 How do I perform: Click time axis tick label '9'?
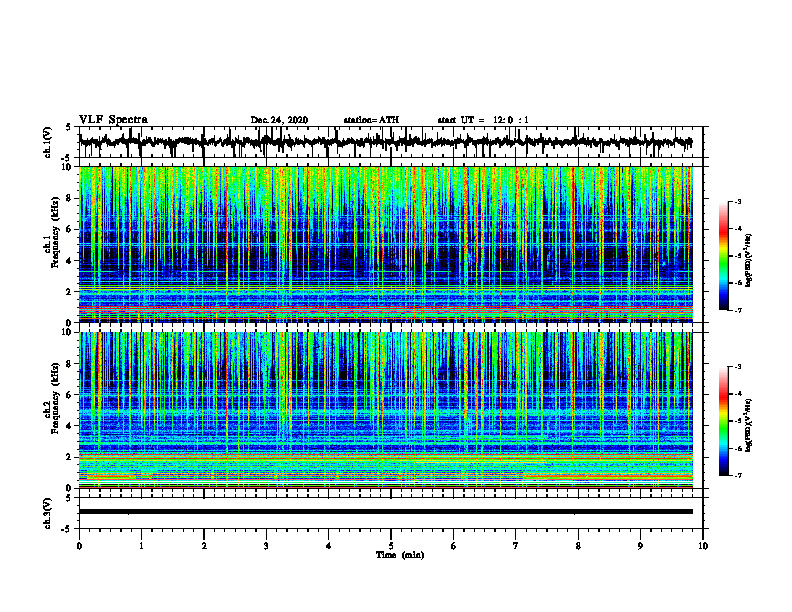coord(640,546)
